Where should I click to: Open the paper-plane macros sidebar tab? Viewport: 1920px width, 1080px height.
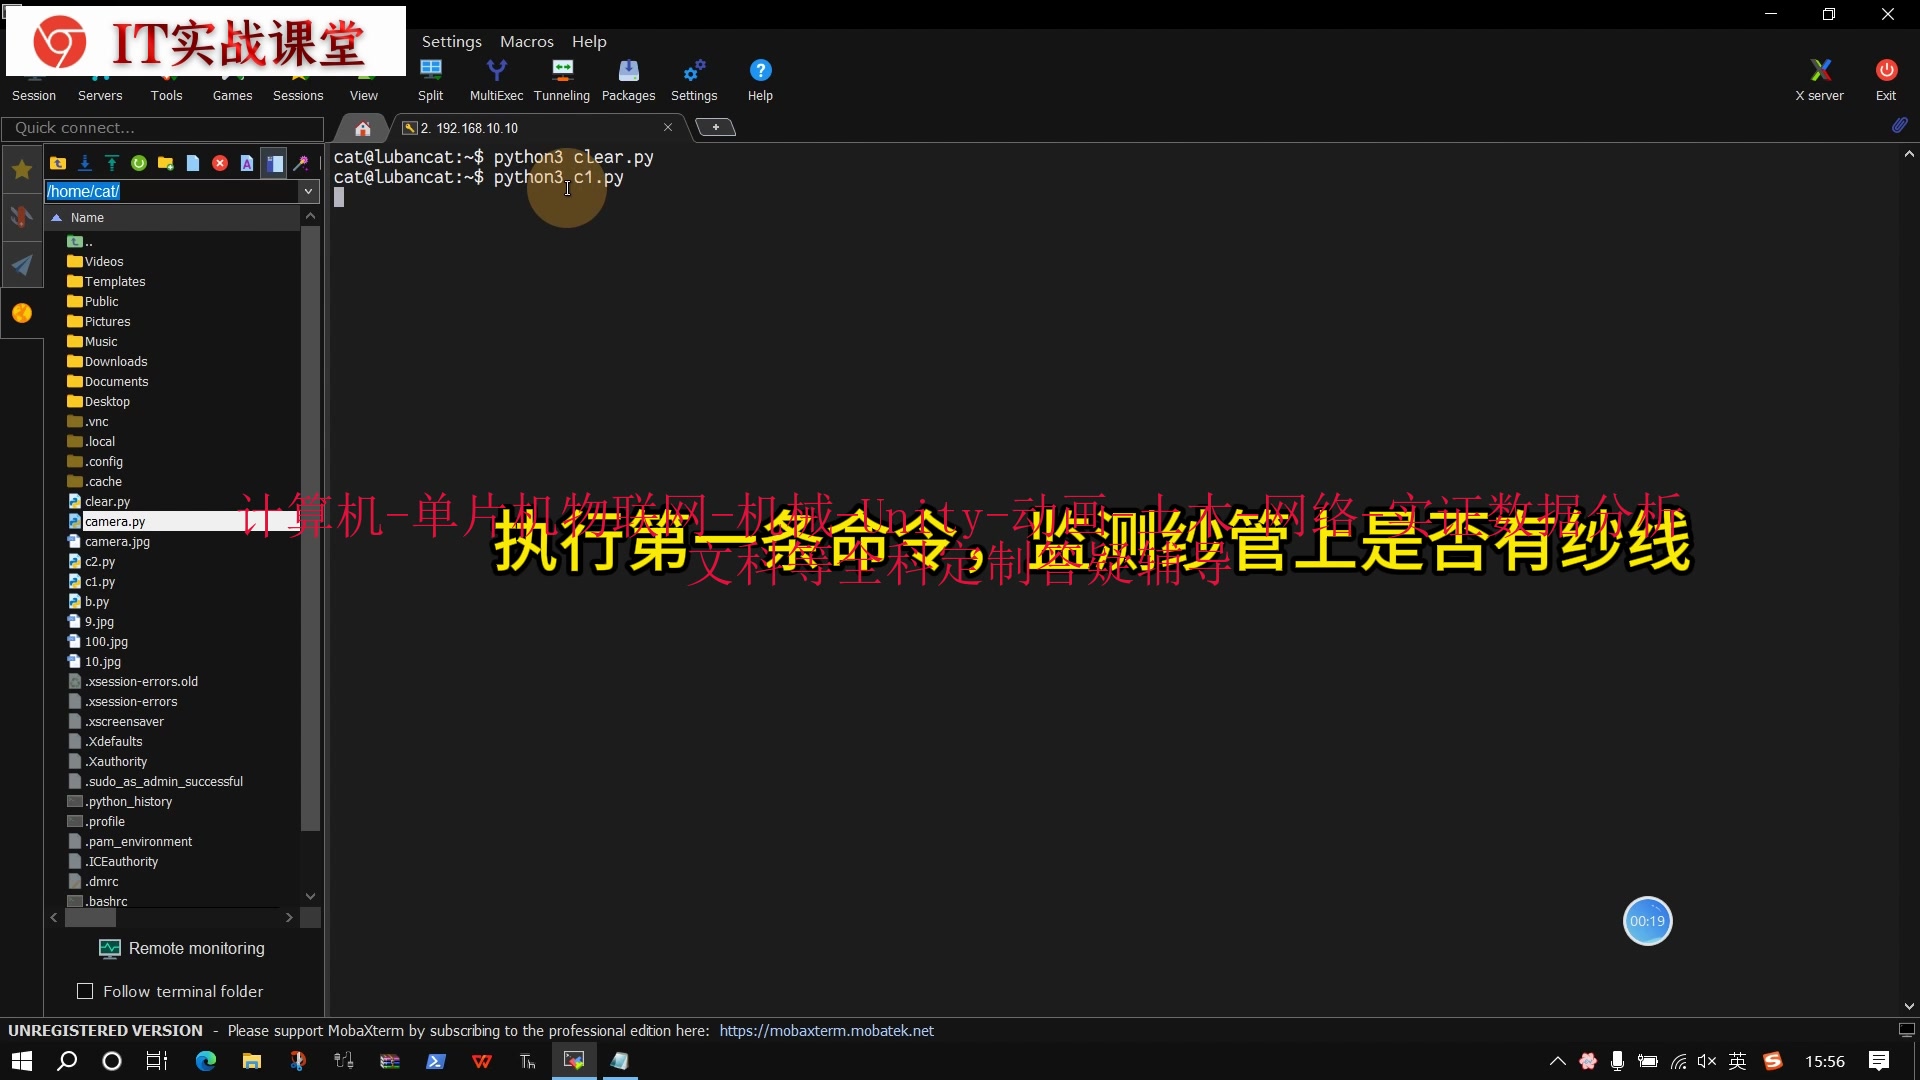(22, 265)
